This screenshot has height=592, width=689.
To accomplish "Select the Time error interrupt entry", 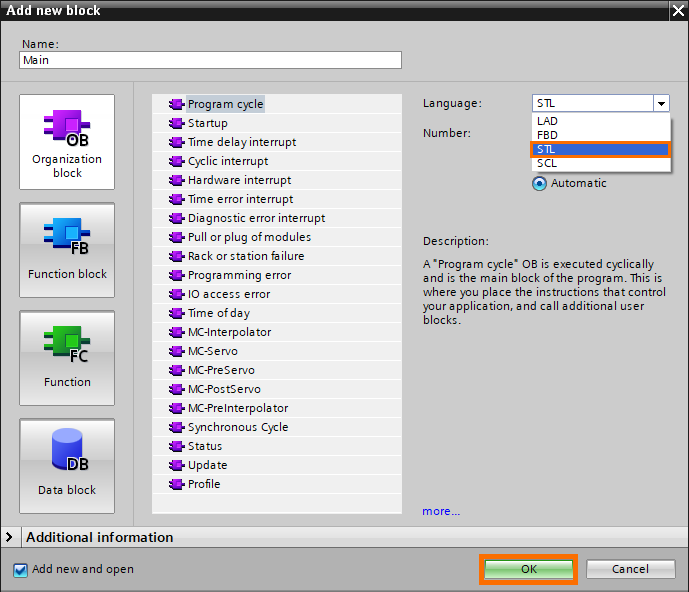I will point(277,199).
